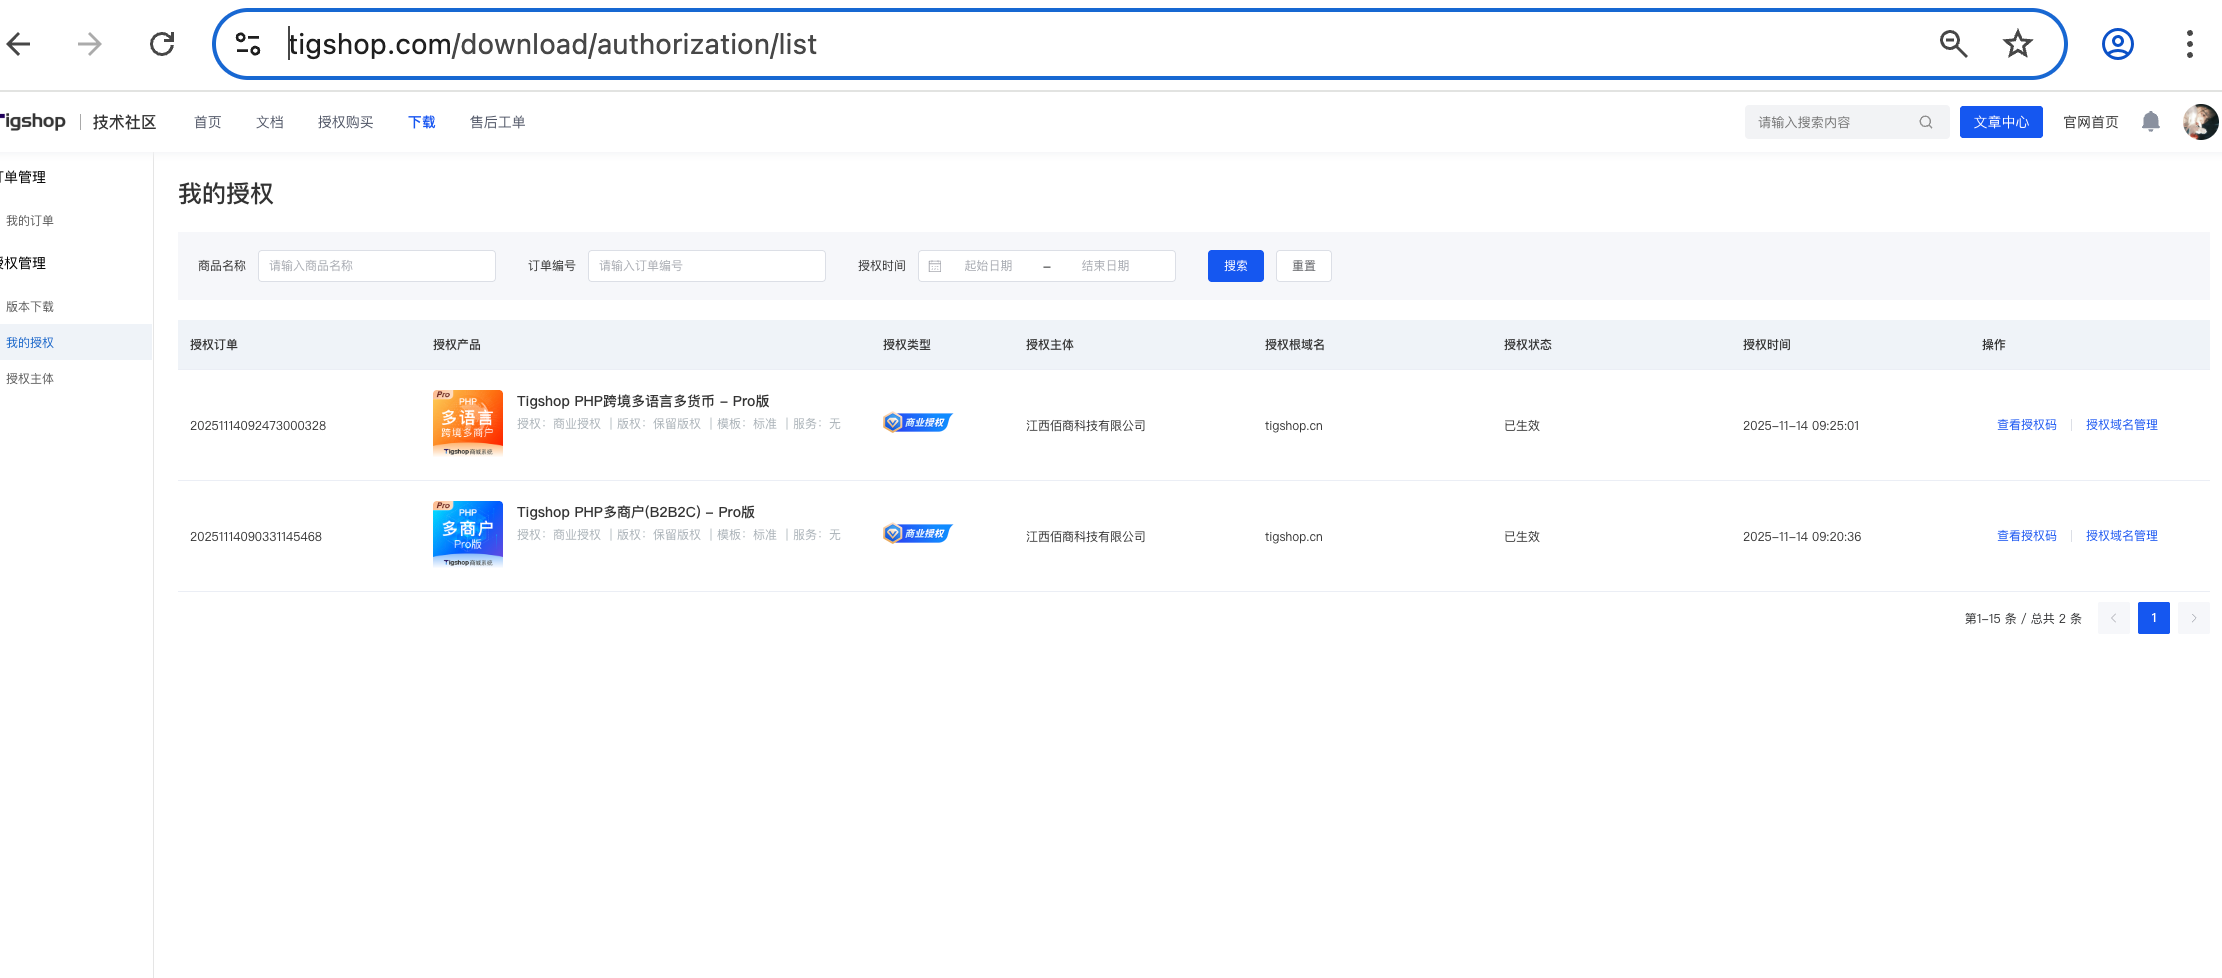Image resolution: width=2222 pixels, height=978 pixels.
Task: Switch to the 授权购买 nav tab
Action: [x=345, y=122]
